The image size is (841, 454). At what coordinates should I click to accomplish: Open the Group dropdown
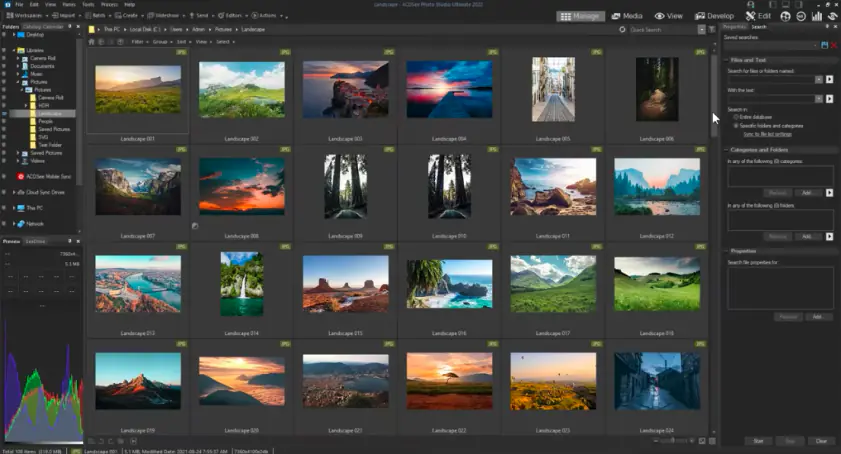[x=162, y=42]
